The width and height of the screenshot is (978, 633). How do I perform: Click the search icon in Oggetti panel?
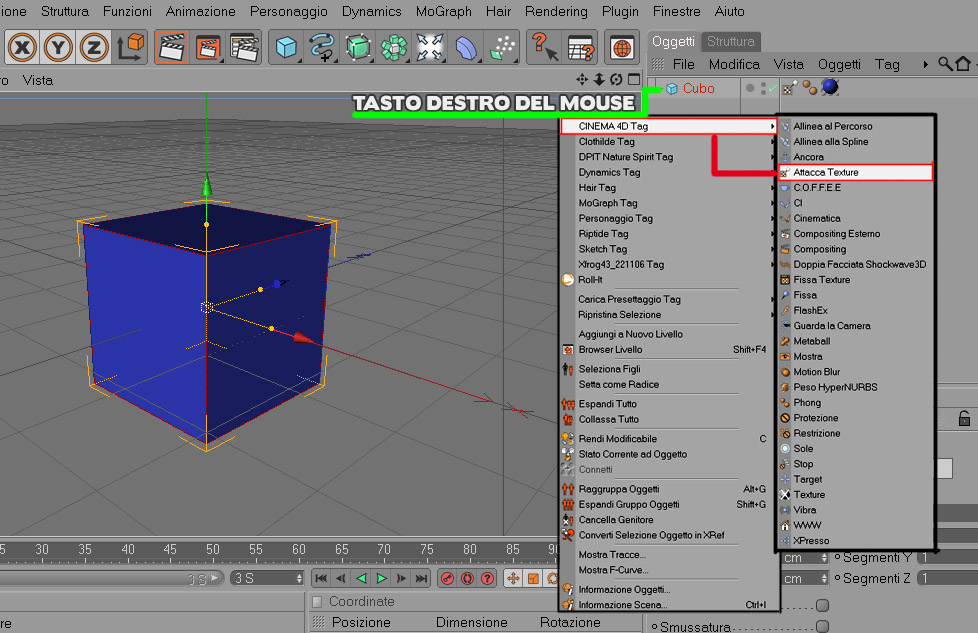pos(945,64)
